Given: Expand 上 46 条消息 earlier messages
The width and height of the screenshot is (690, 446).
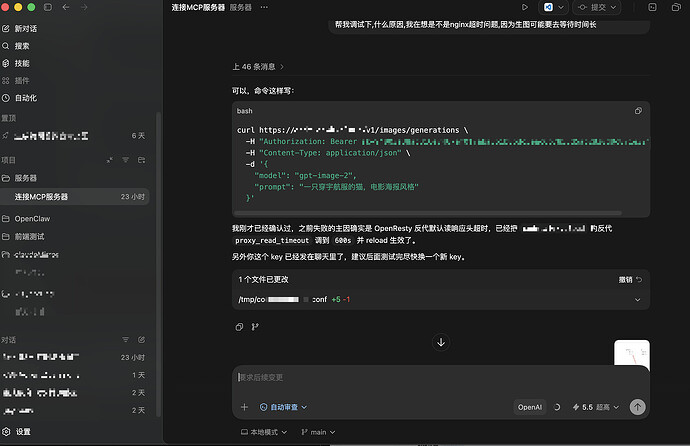Looking at the screenshot, I should pyautogui.click(x=258, y=67).
